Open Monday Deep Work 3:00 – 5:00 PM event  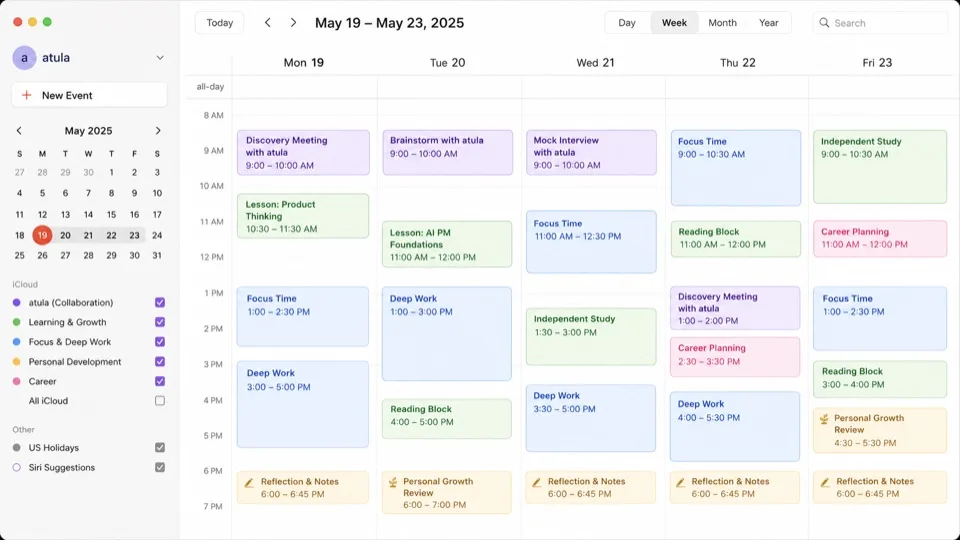tap(303, 404)
